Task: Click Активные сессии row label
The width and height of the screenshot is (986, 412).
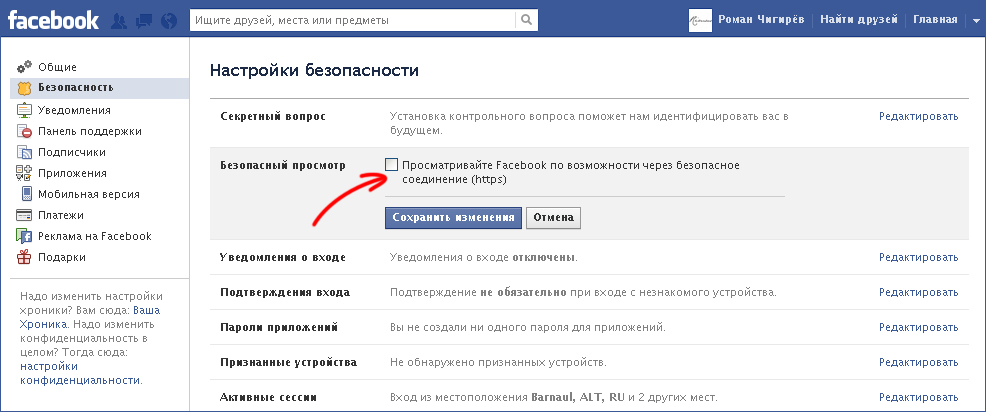Action: click(x=268, y=398)
